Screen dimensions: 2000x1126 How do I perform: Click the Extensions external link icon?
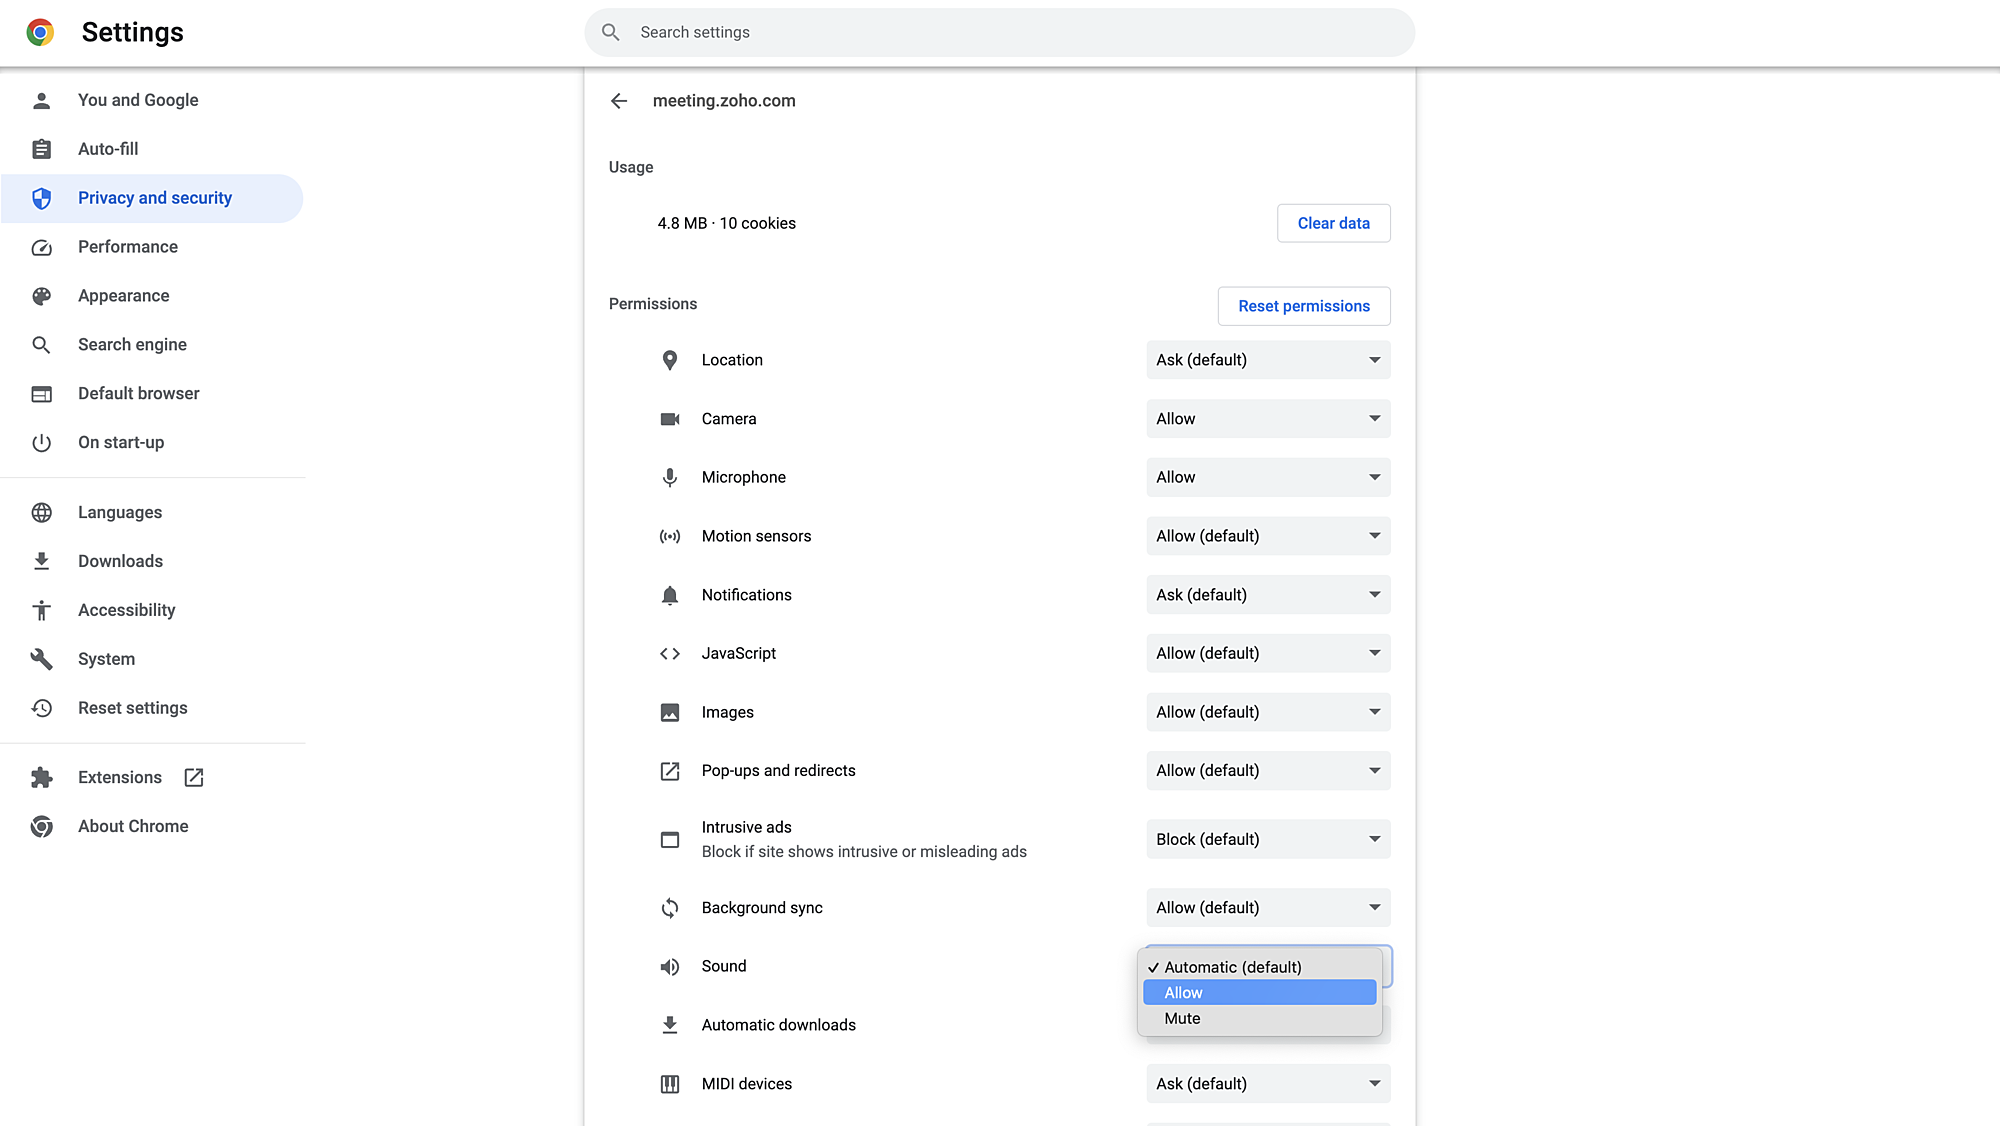(x=194, y=777)
